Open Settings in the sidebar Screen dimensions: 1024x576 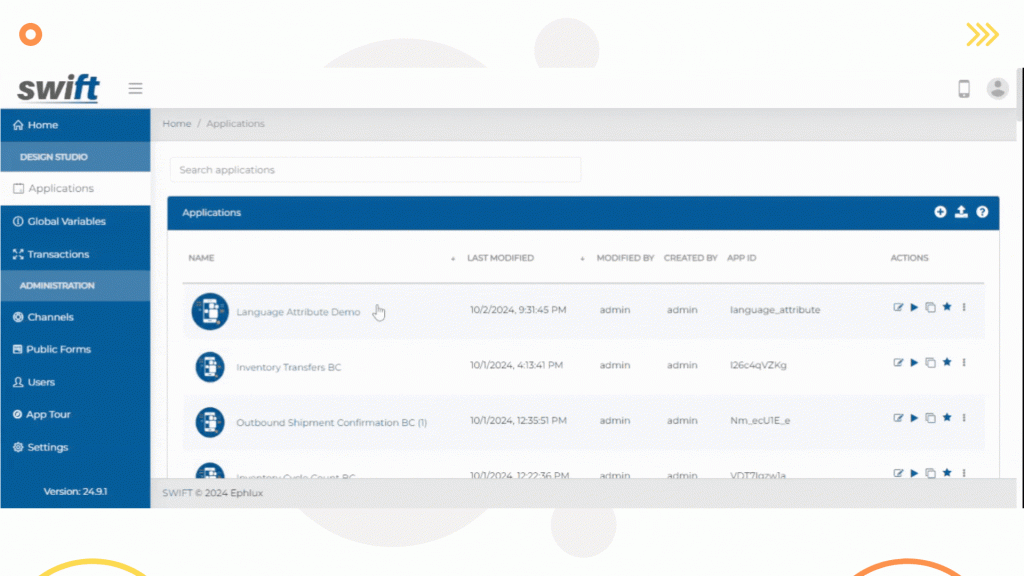pyautogui.click(x=75, y=447)
